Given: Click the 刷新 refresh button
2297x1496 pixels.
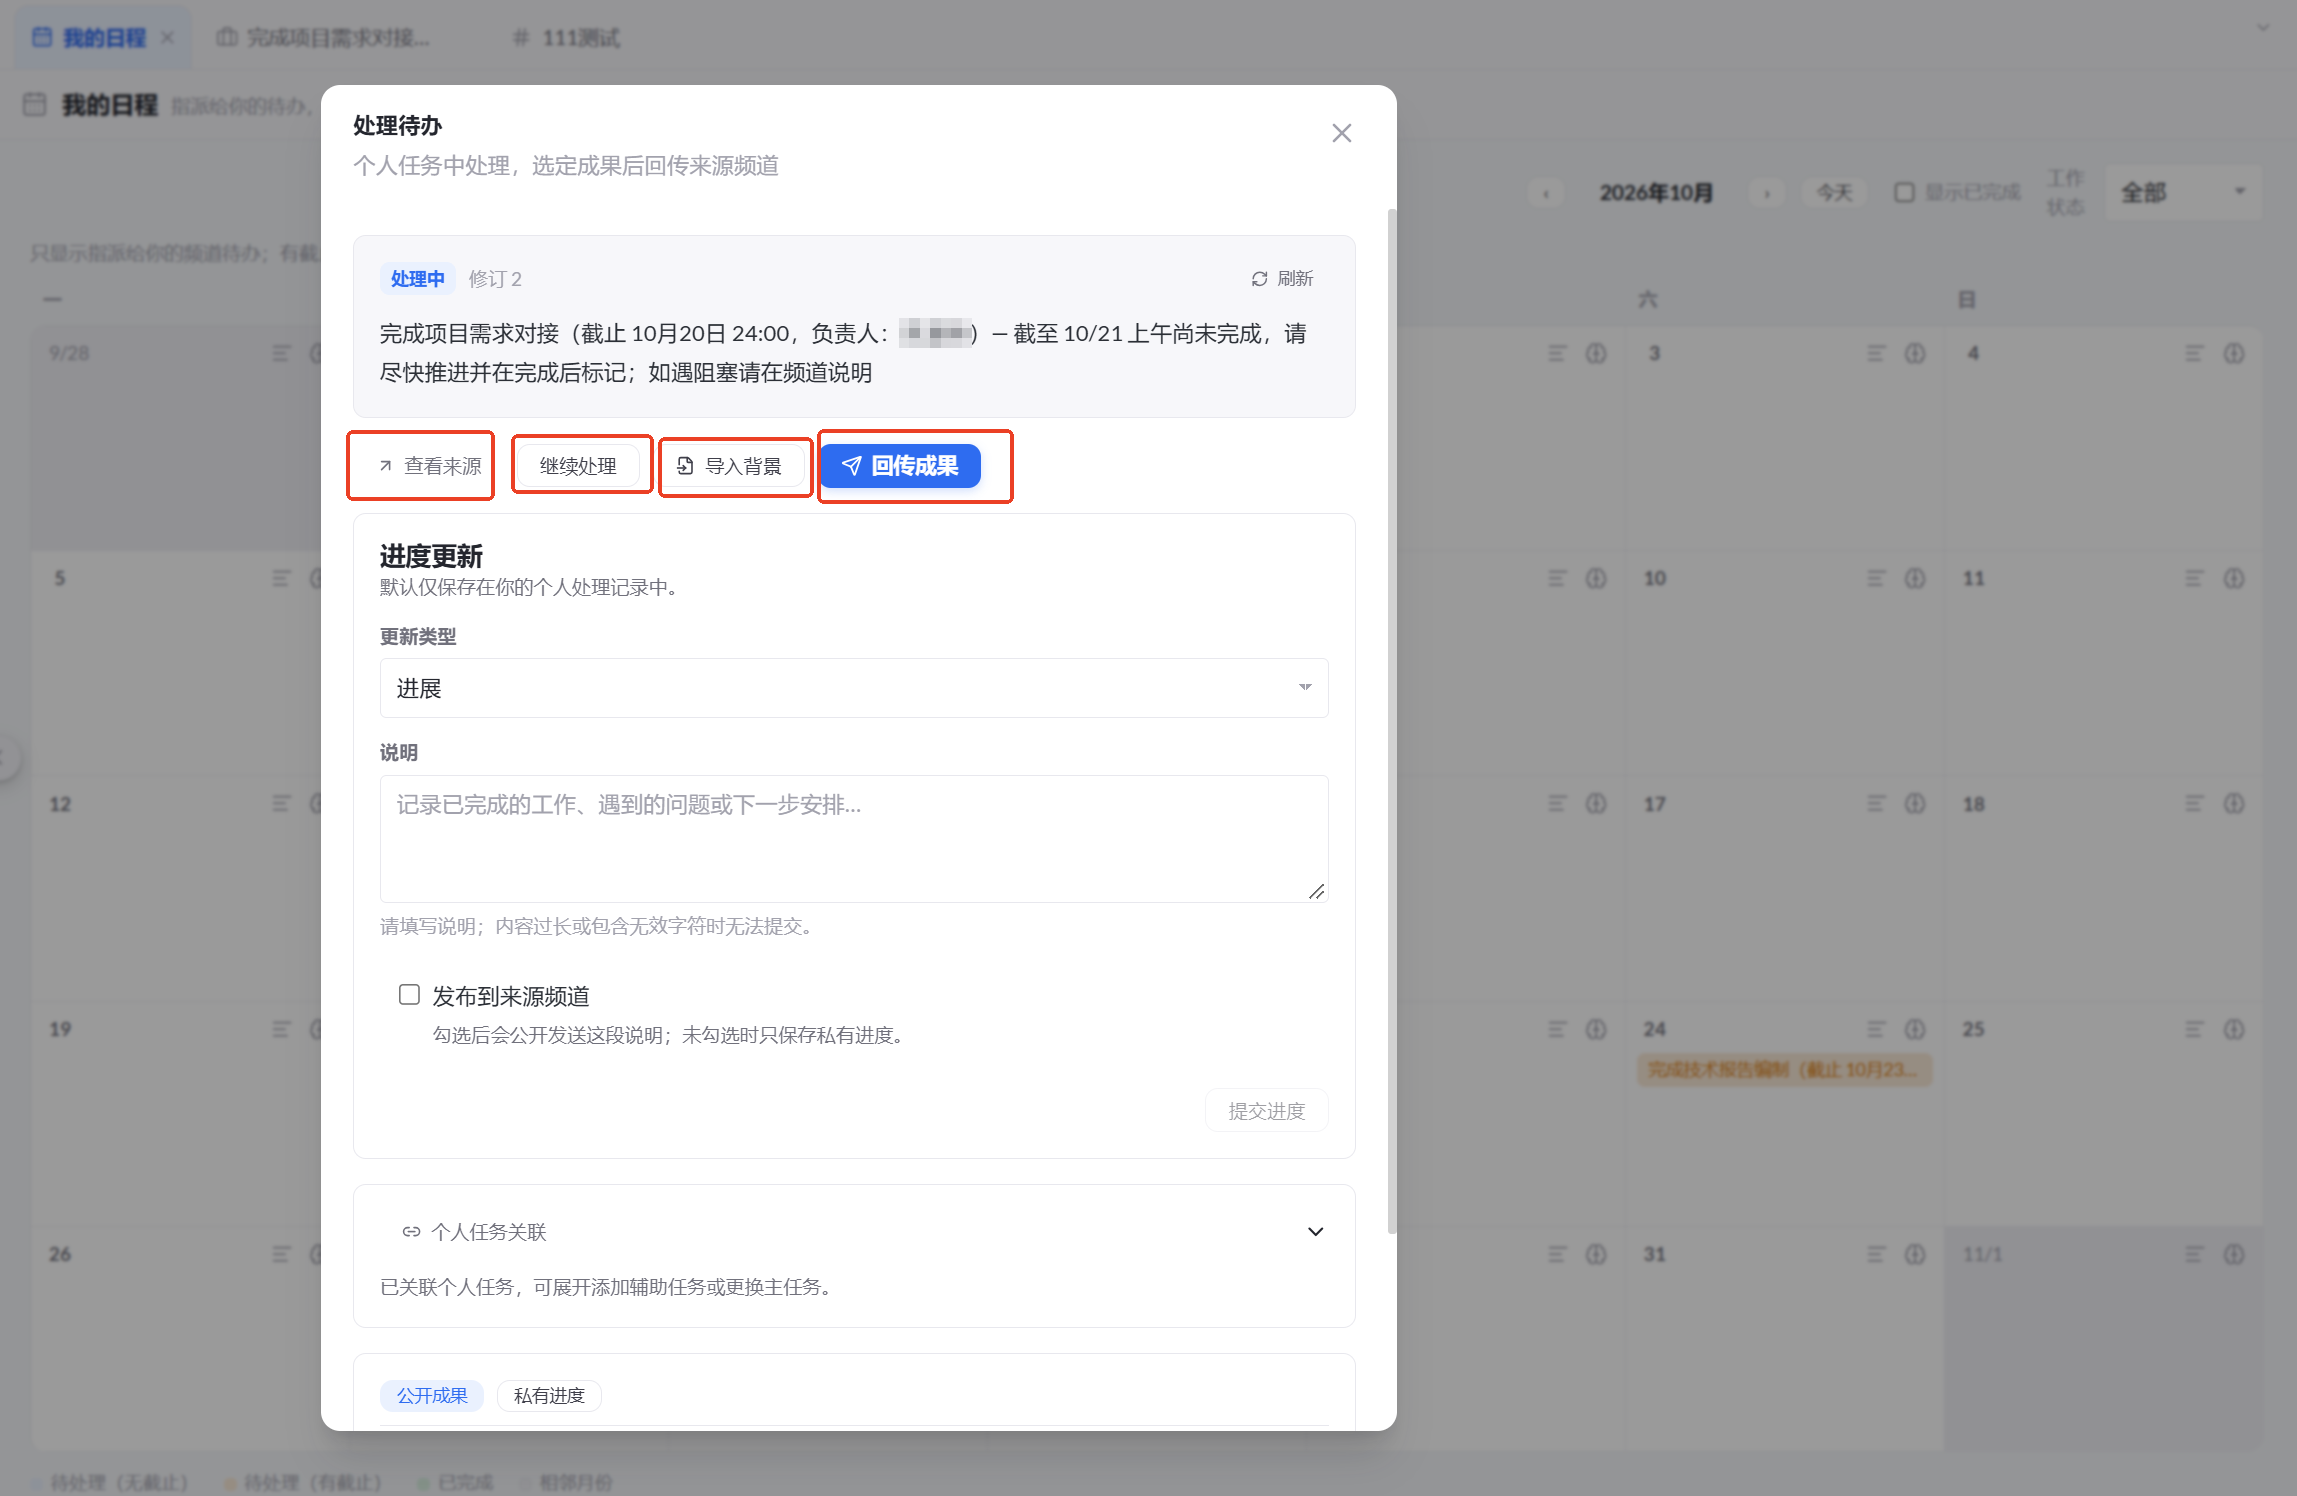Looking at the screenshot, I should point(1282,279).
